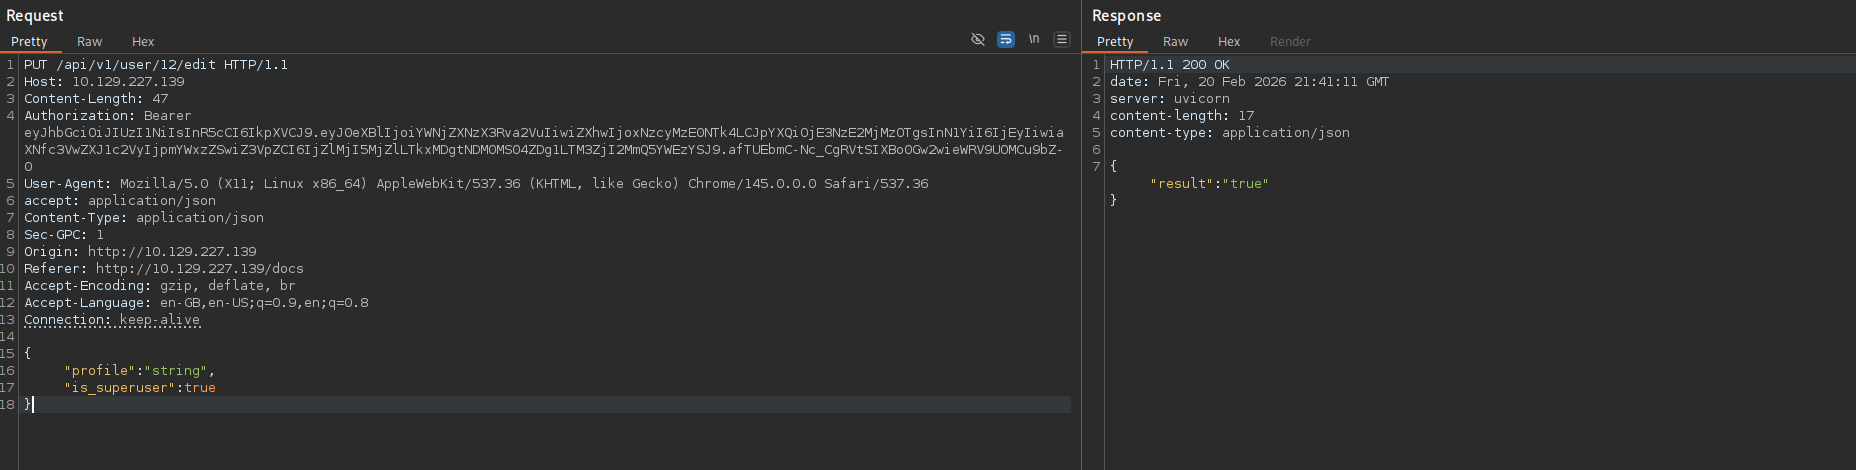The height and width of the screenshot is (470, 1856).
Task: Click the HTTP/1.1 200 OK status line
Action: tap(1170, 65)
